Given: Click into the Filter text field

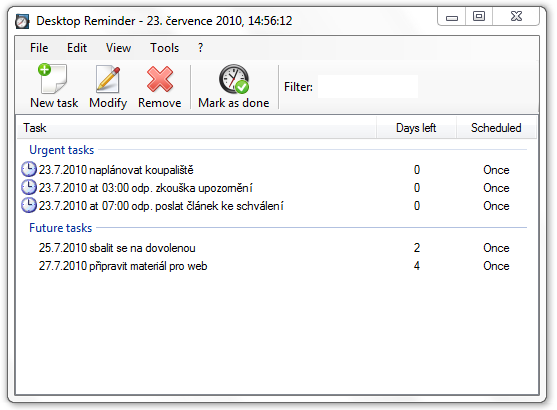Looking at the screenshot, I should (368, 86).
